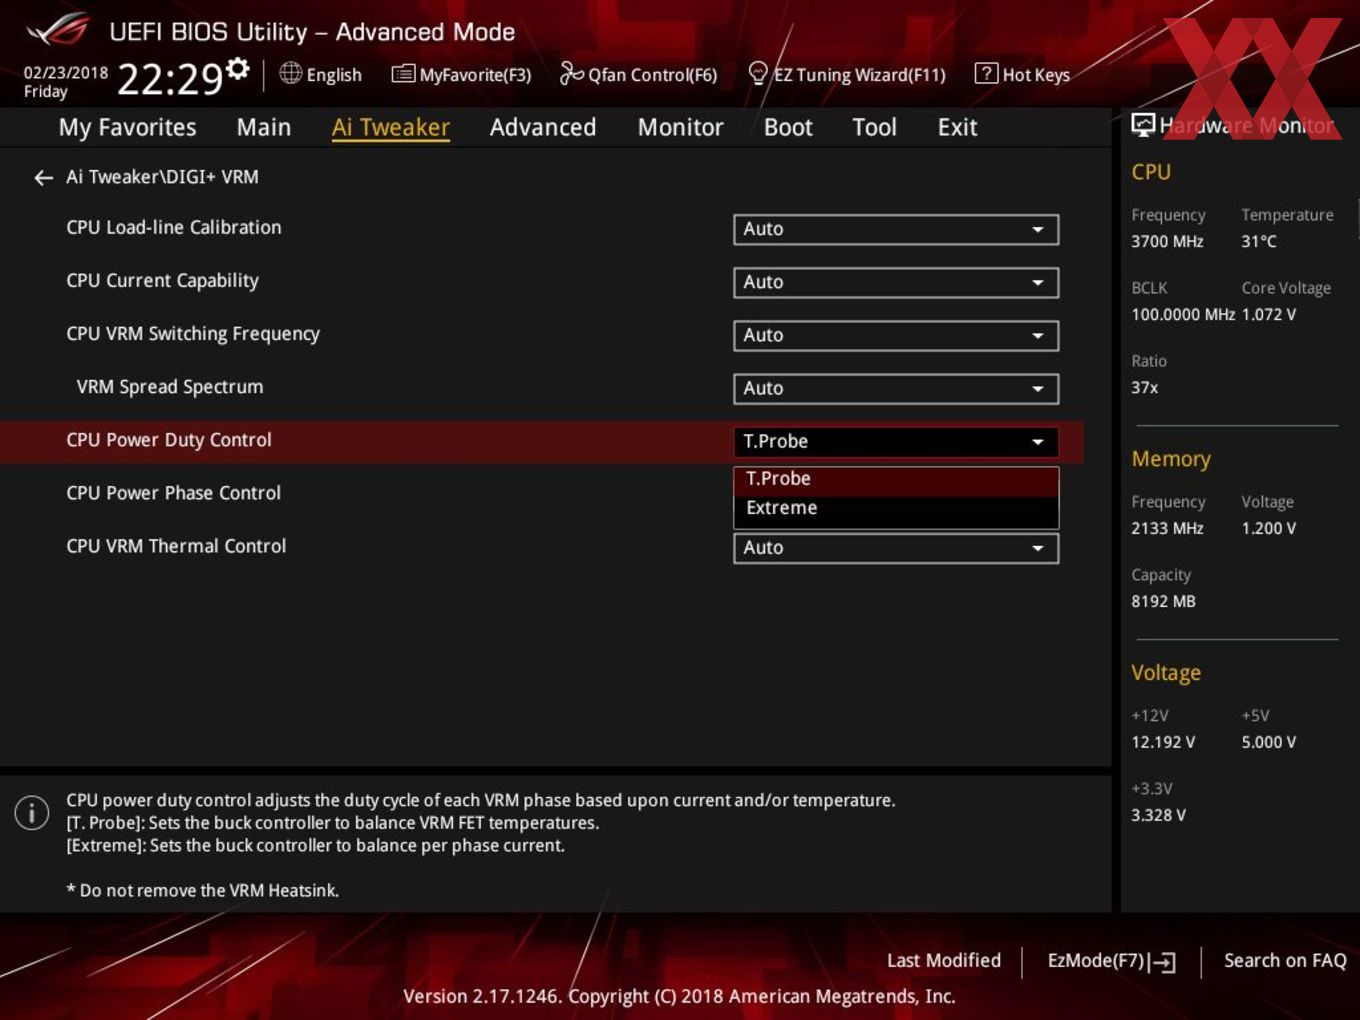Screen dimensions: 1360x1020
Task: Open the Monitor tab
Action: pos(681,127)
